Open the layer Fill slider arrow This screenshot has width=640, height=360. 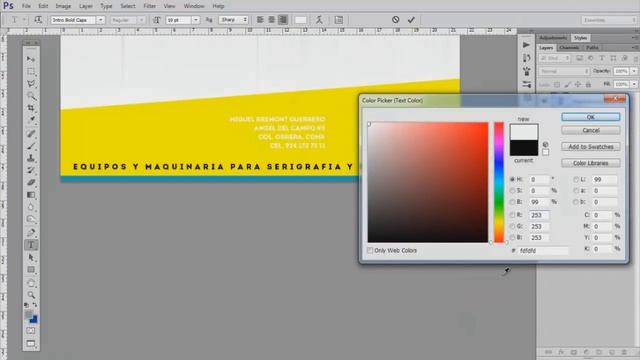pos(634,84)
